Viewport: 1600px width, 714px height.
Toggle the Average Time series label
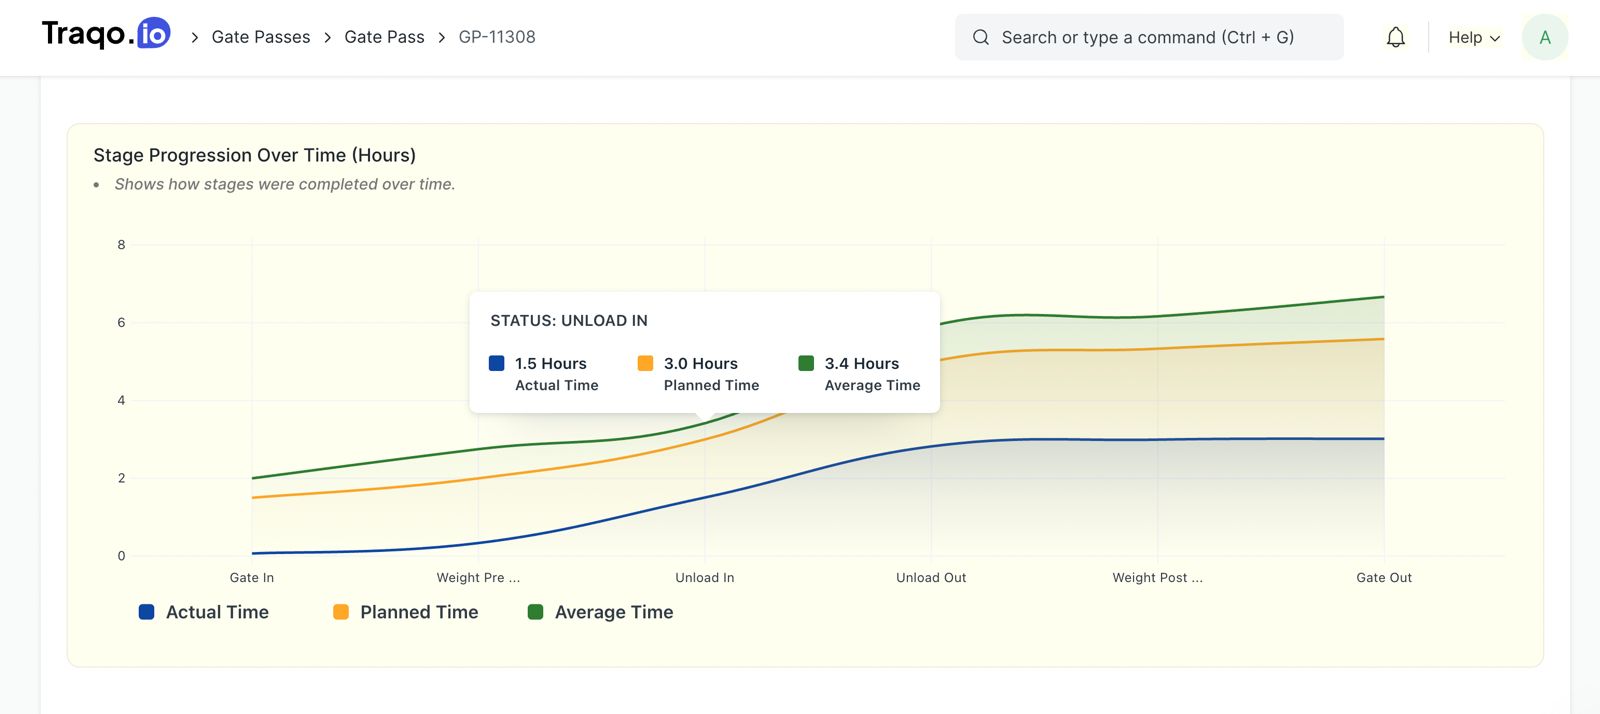tap(614, 612)
